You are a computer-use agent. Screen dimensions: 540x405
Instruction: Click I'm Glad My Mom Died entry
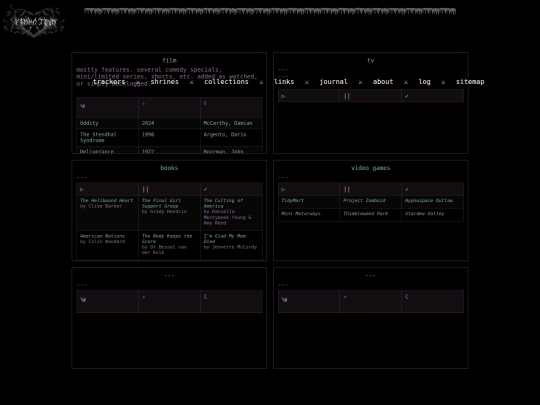coord(230,241)
